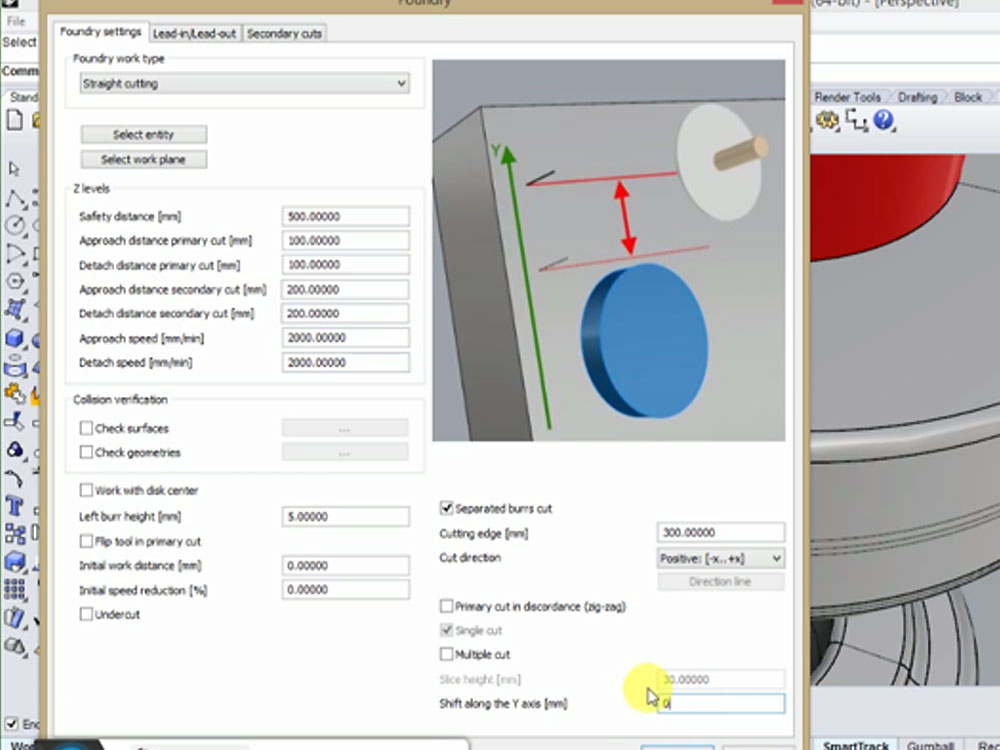Enable the Check surfaces checkbox
This screenshot has width=1000, height=750.
(86, 428)
